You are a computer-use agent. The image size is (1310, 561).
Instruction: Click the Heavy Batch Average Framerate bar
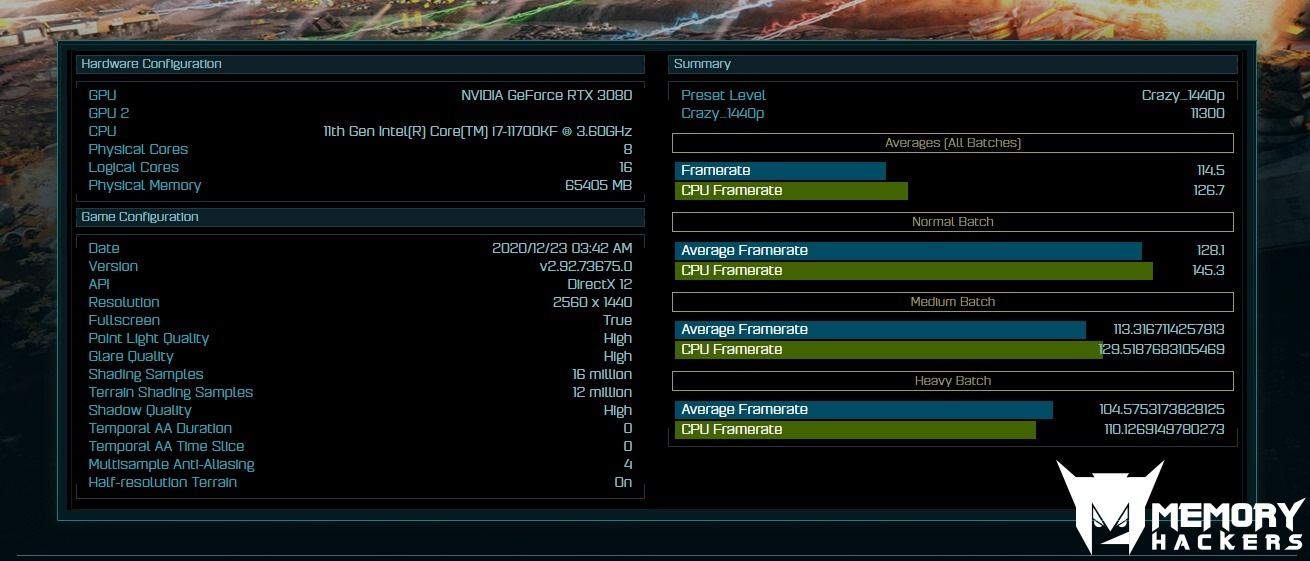[864, 410]
